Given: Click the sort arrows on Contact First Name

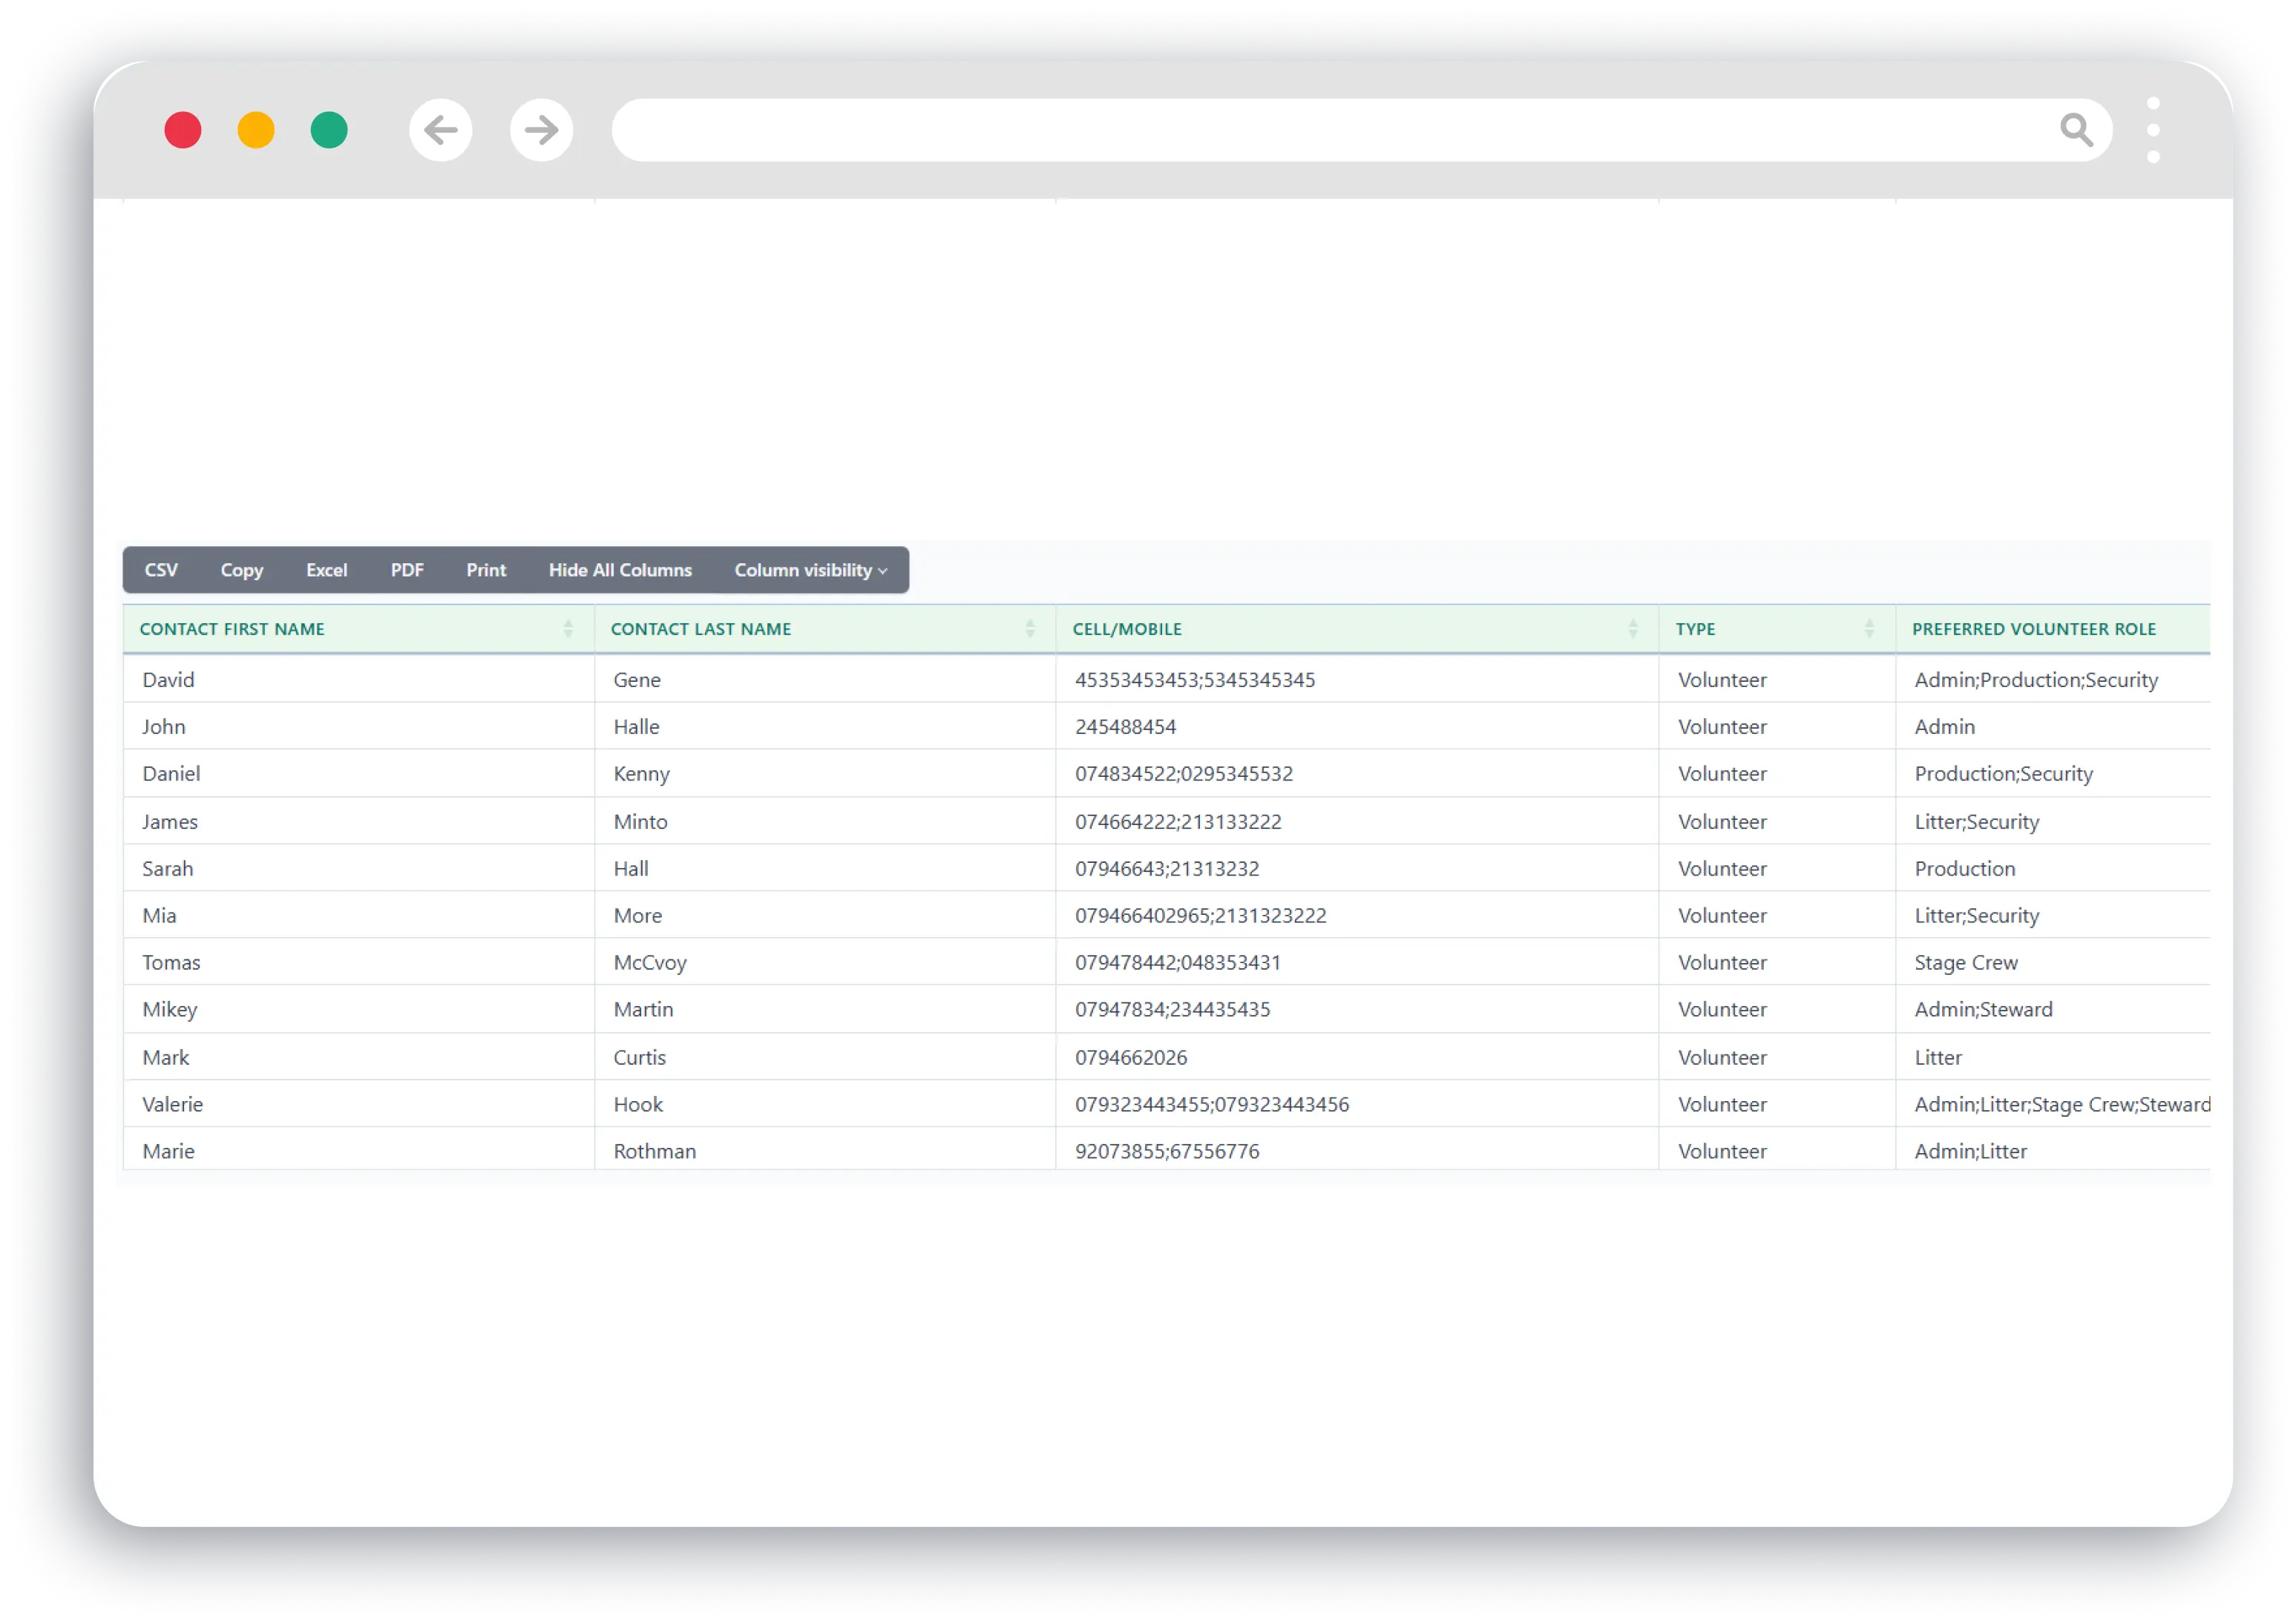Looking at the screenshot, I should click(568, 629).
